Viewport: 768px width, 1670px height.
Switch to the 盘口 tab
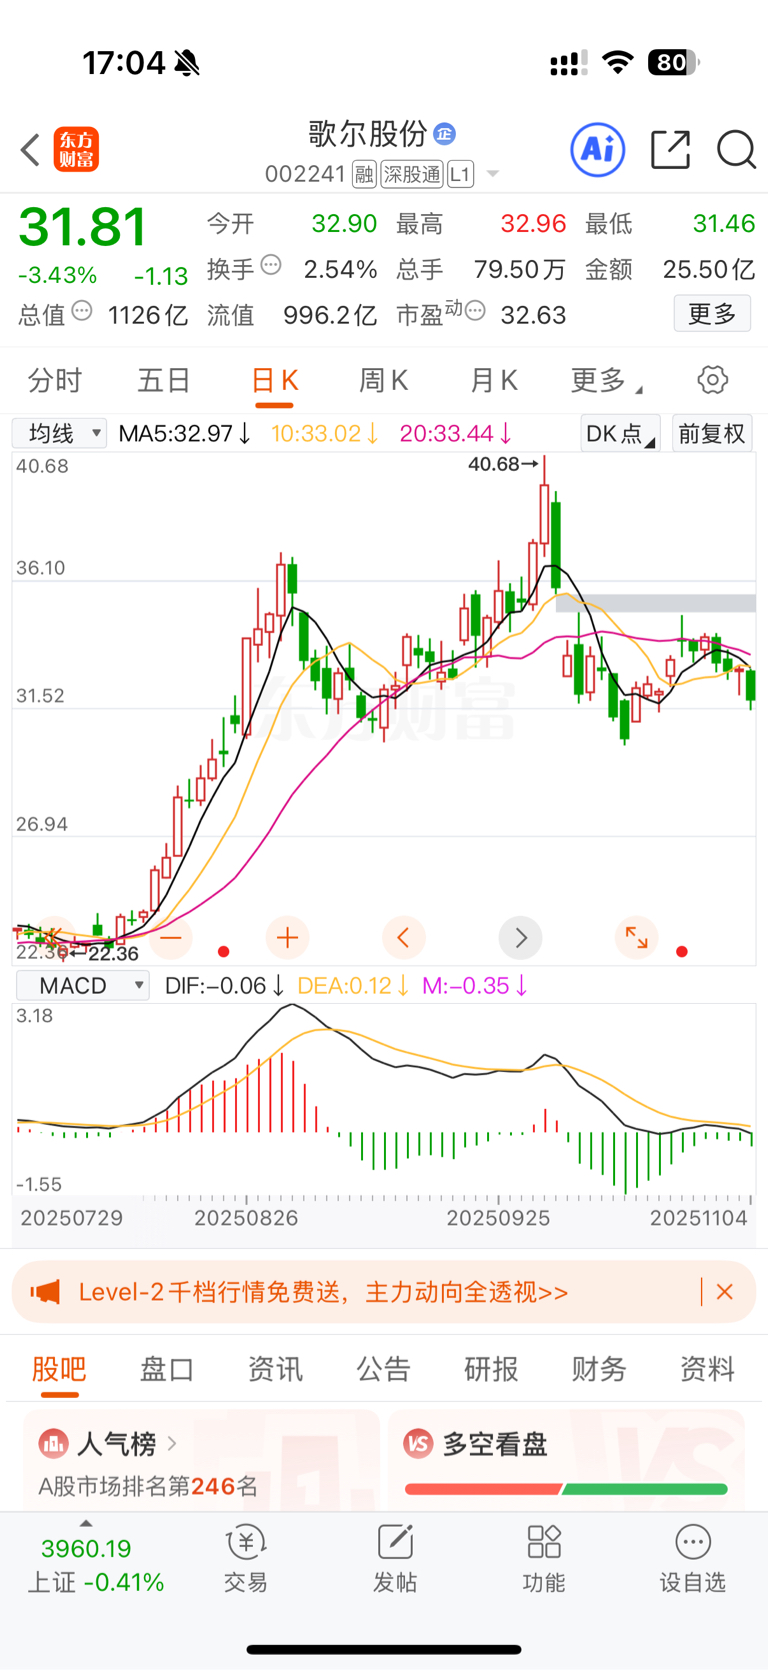pyautogui.click(x=167, y=1369)
